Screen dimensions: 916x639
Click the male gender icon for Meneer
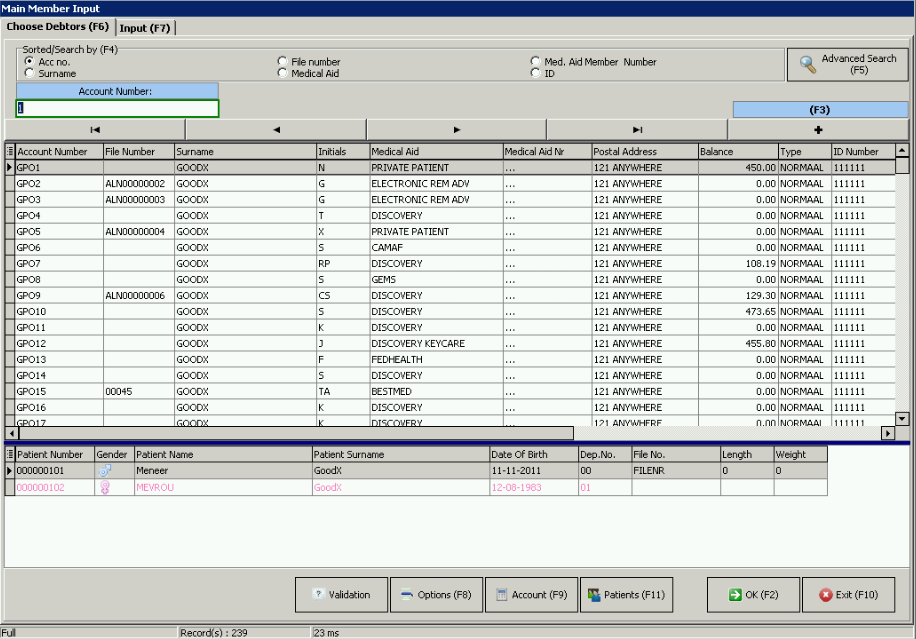pos(105,470)
